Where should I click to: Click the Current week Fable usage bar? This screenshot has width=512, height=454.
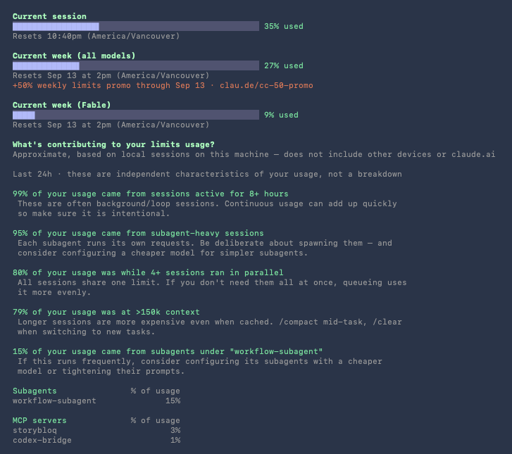click(136, 115)
